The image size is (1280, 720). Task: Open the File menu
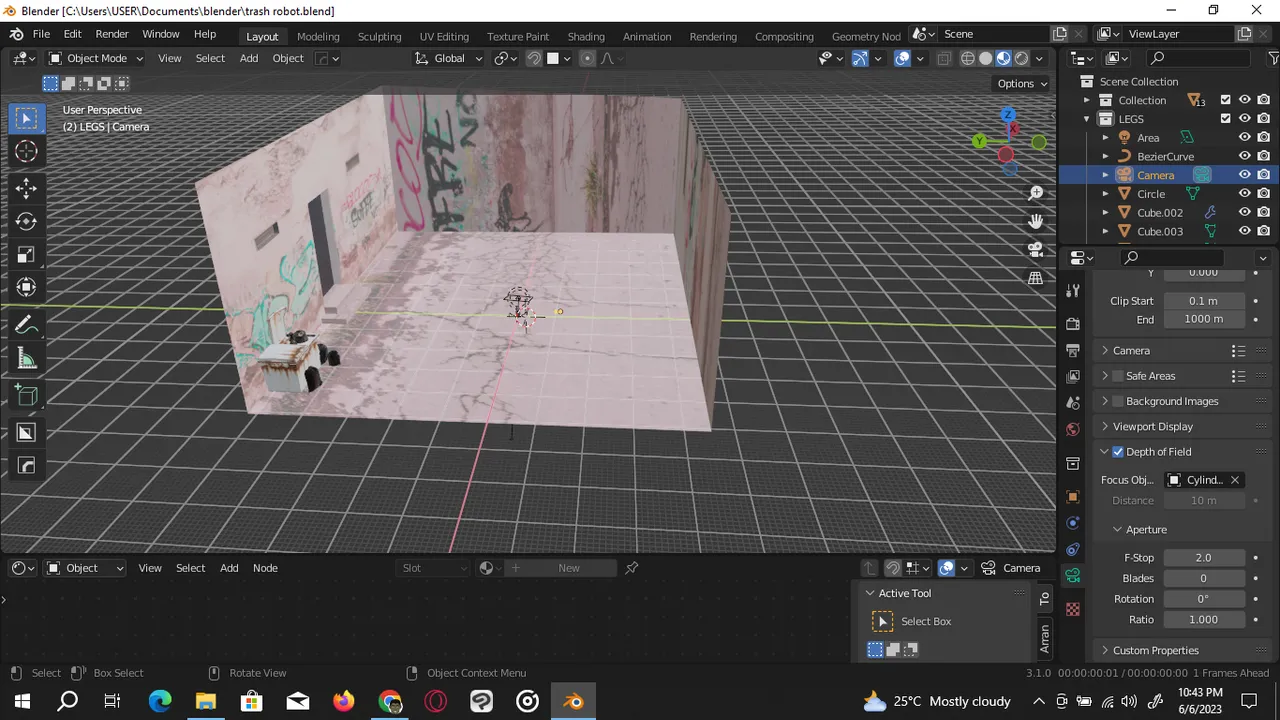pyautogui.click(x=41, y=34)
